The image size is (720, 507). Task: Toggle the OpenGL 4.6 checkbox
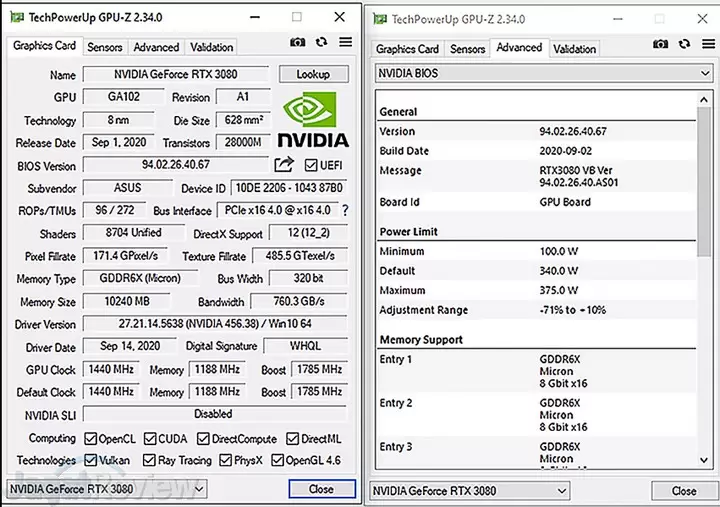277,460
